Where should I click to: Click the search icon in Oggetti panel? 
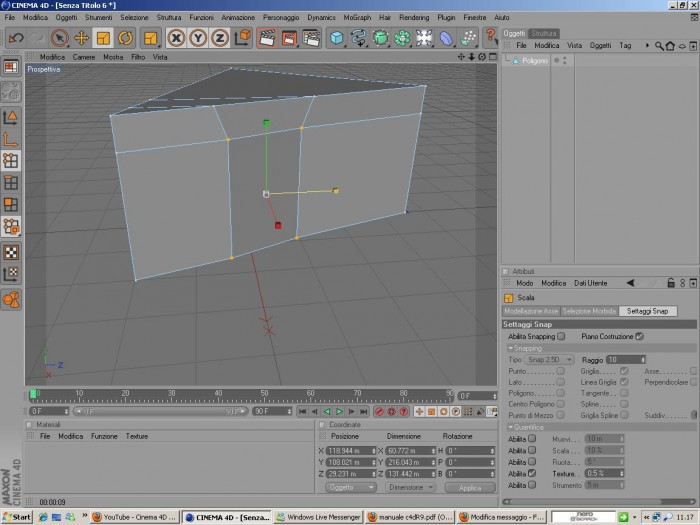coord(659,46)
